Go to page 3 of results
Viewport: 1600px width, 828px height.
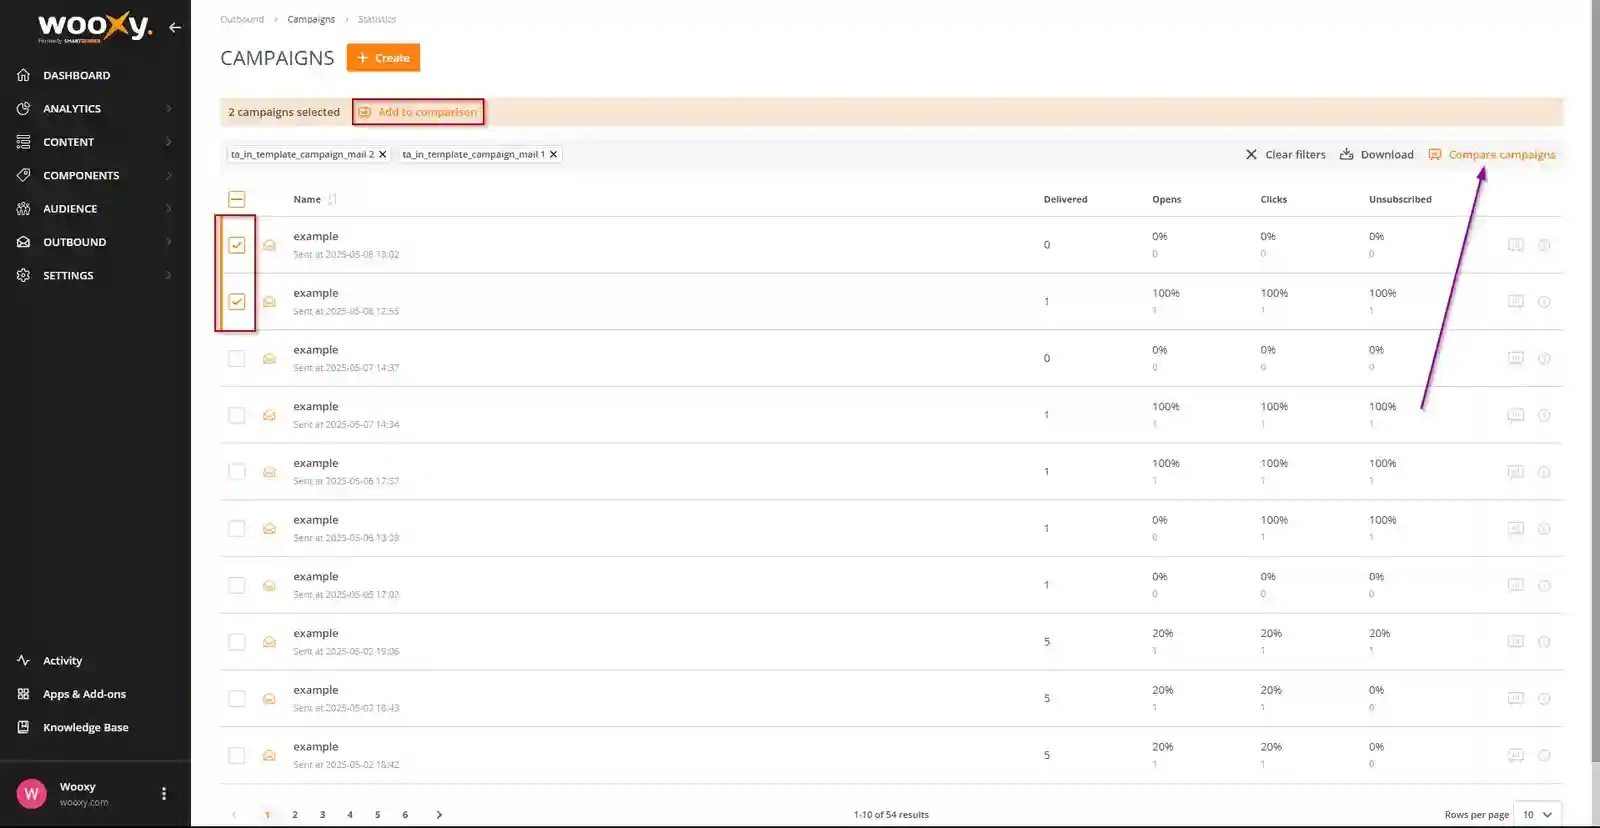click(x=322, y=815)
